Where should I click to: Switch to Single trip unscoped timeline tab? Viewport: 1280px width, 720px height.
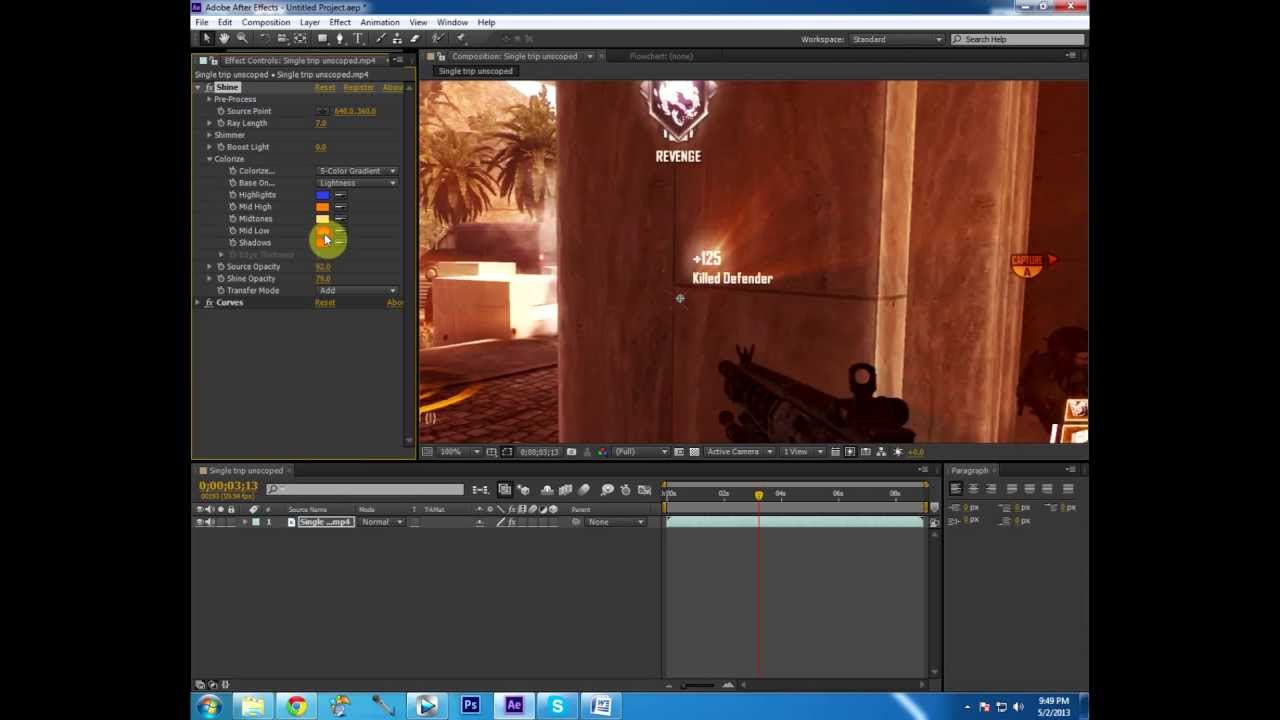click(246, 471)
